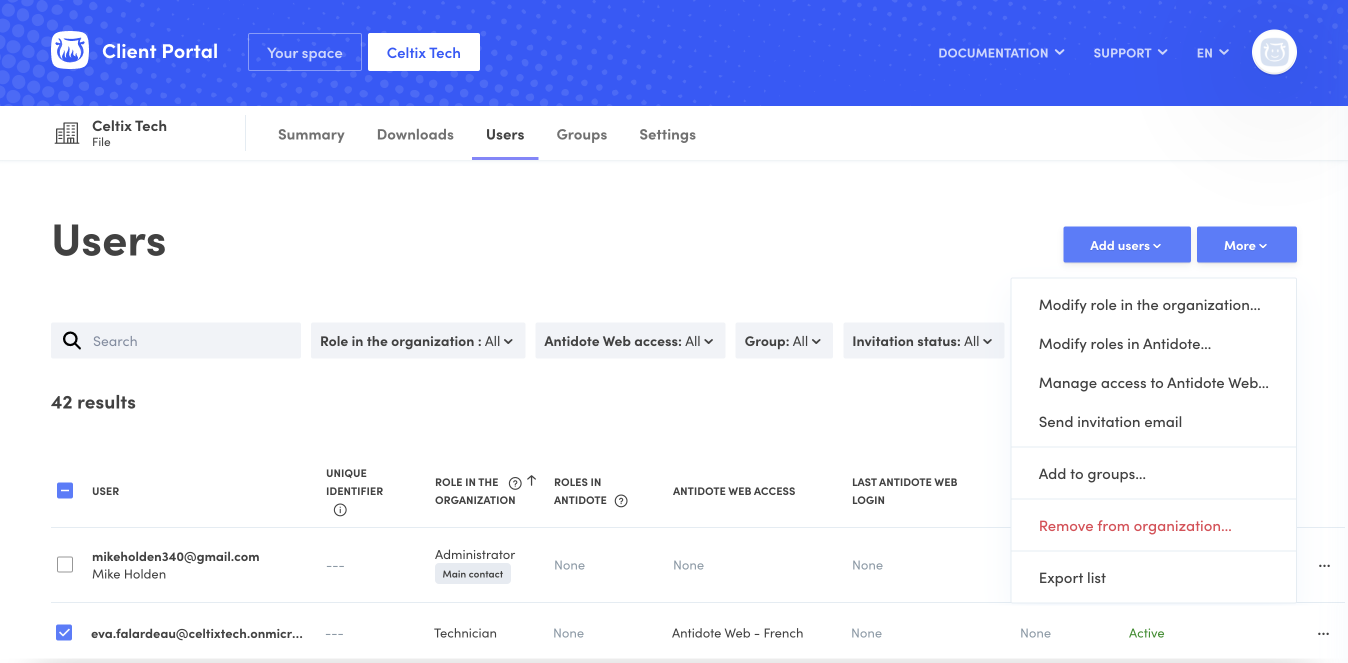Click the 42 results count
The height and width of the screenshot is (663, 1348).
(93, 402)
